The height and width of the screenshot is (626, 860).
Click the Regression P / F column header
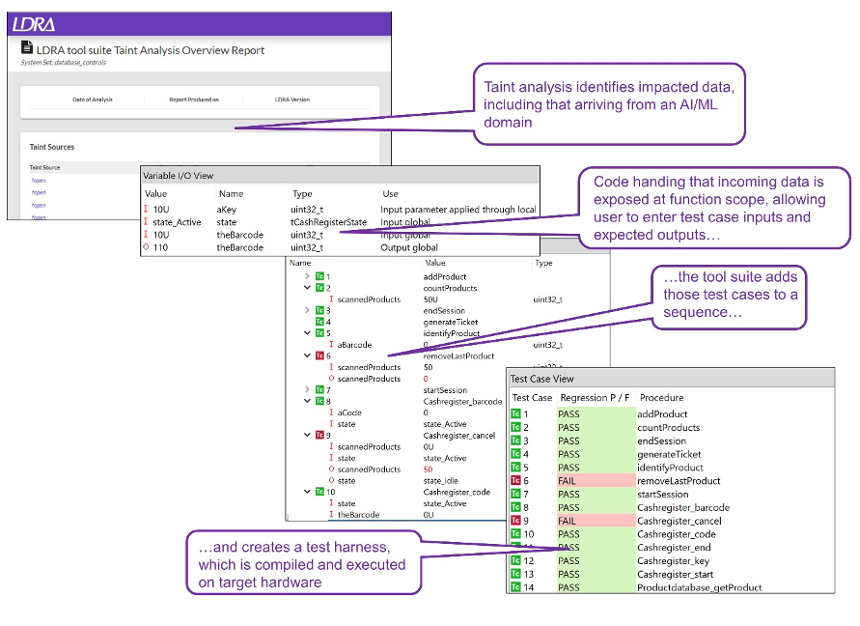[x=596, y=397]
